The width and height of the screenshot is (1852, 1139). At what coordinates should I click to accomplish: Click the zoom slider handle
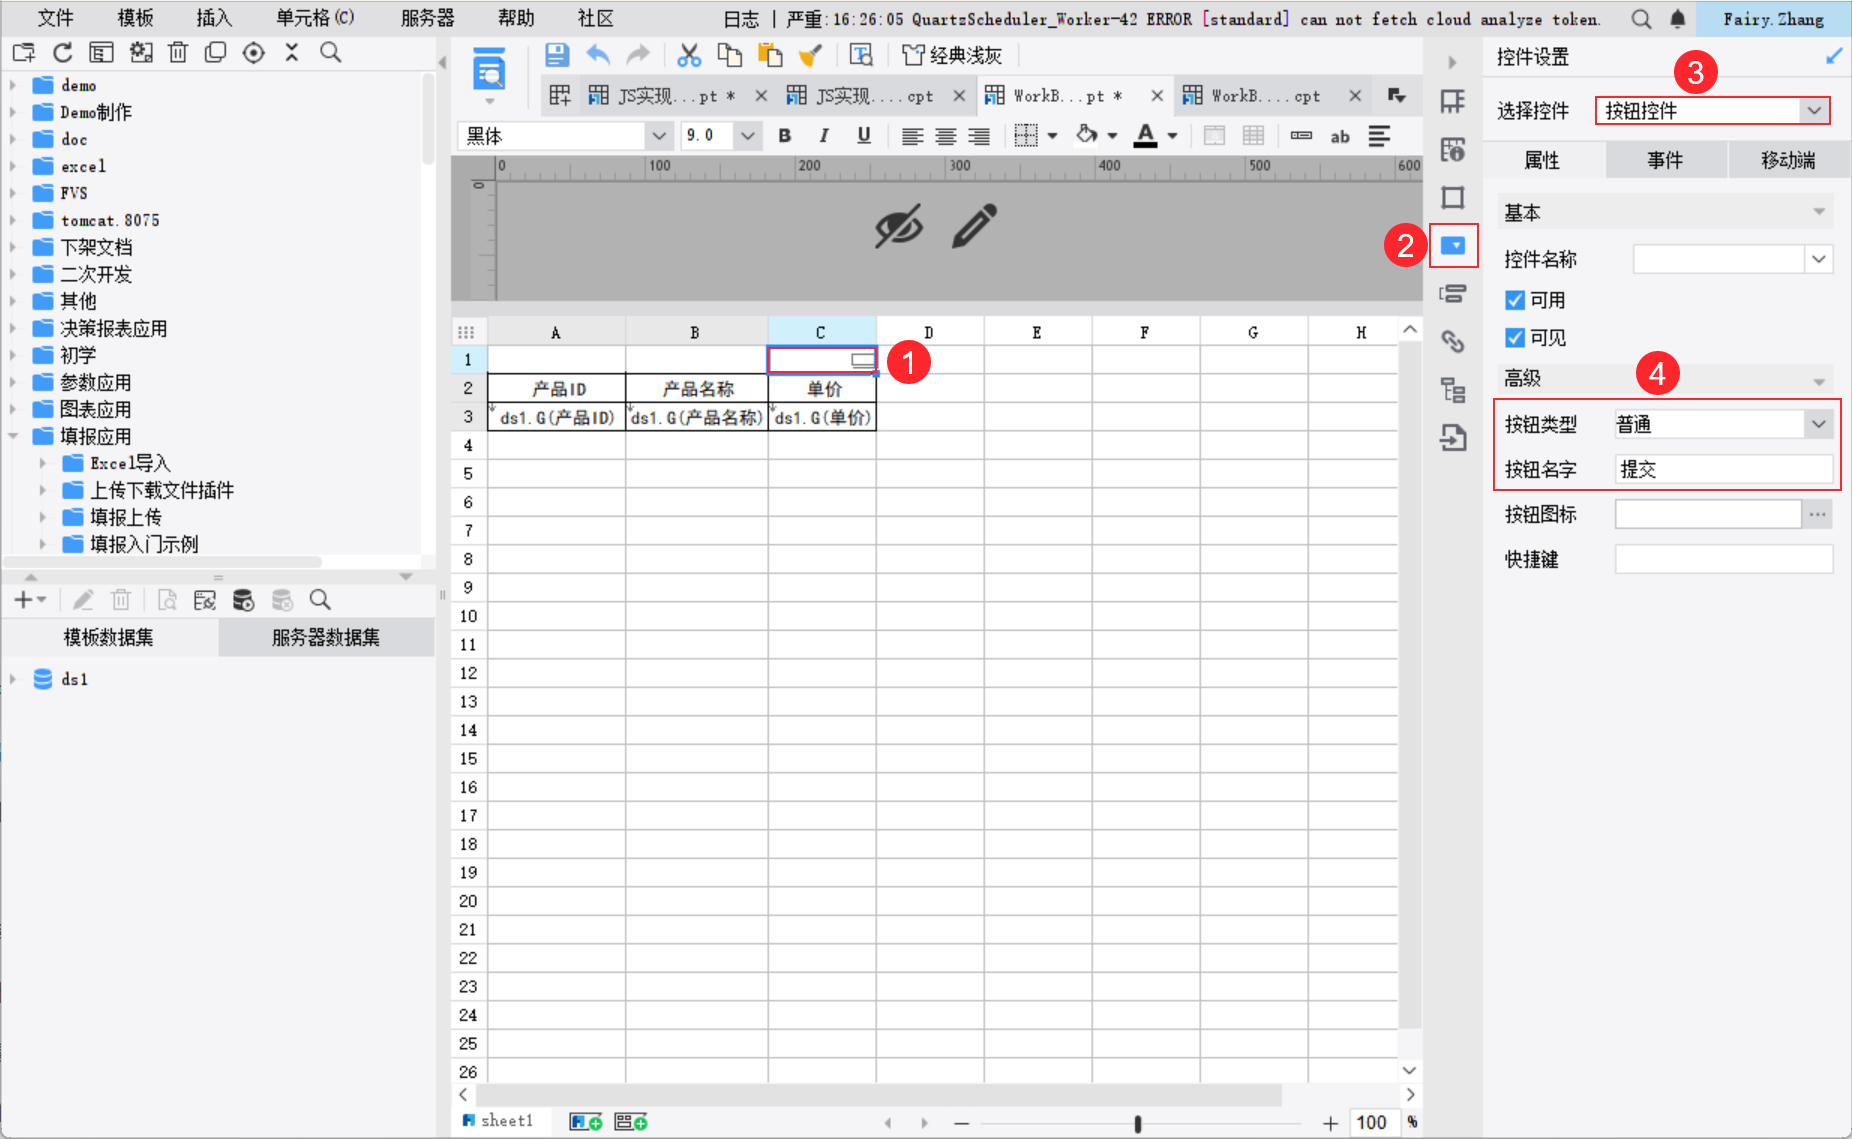[x=1138, y=1124]
